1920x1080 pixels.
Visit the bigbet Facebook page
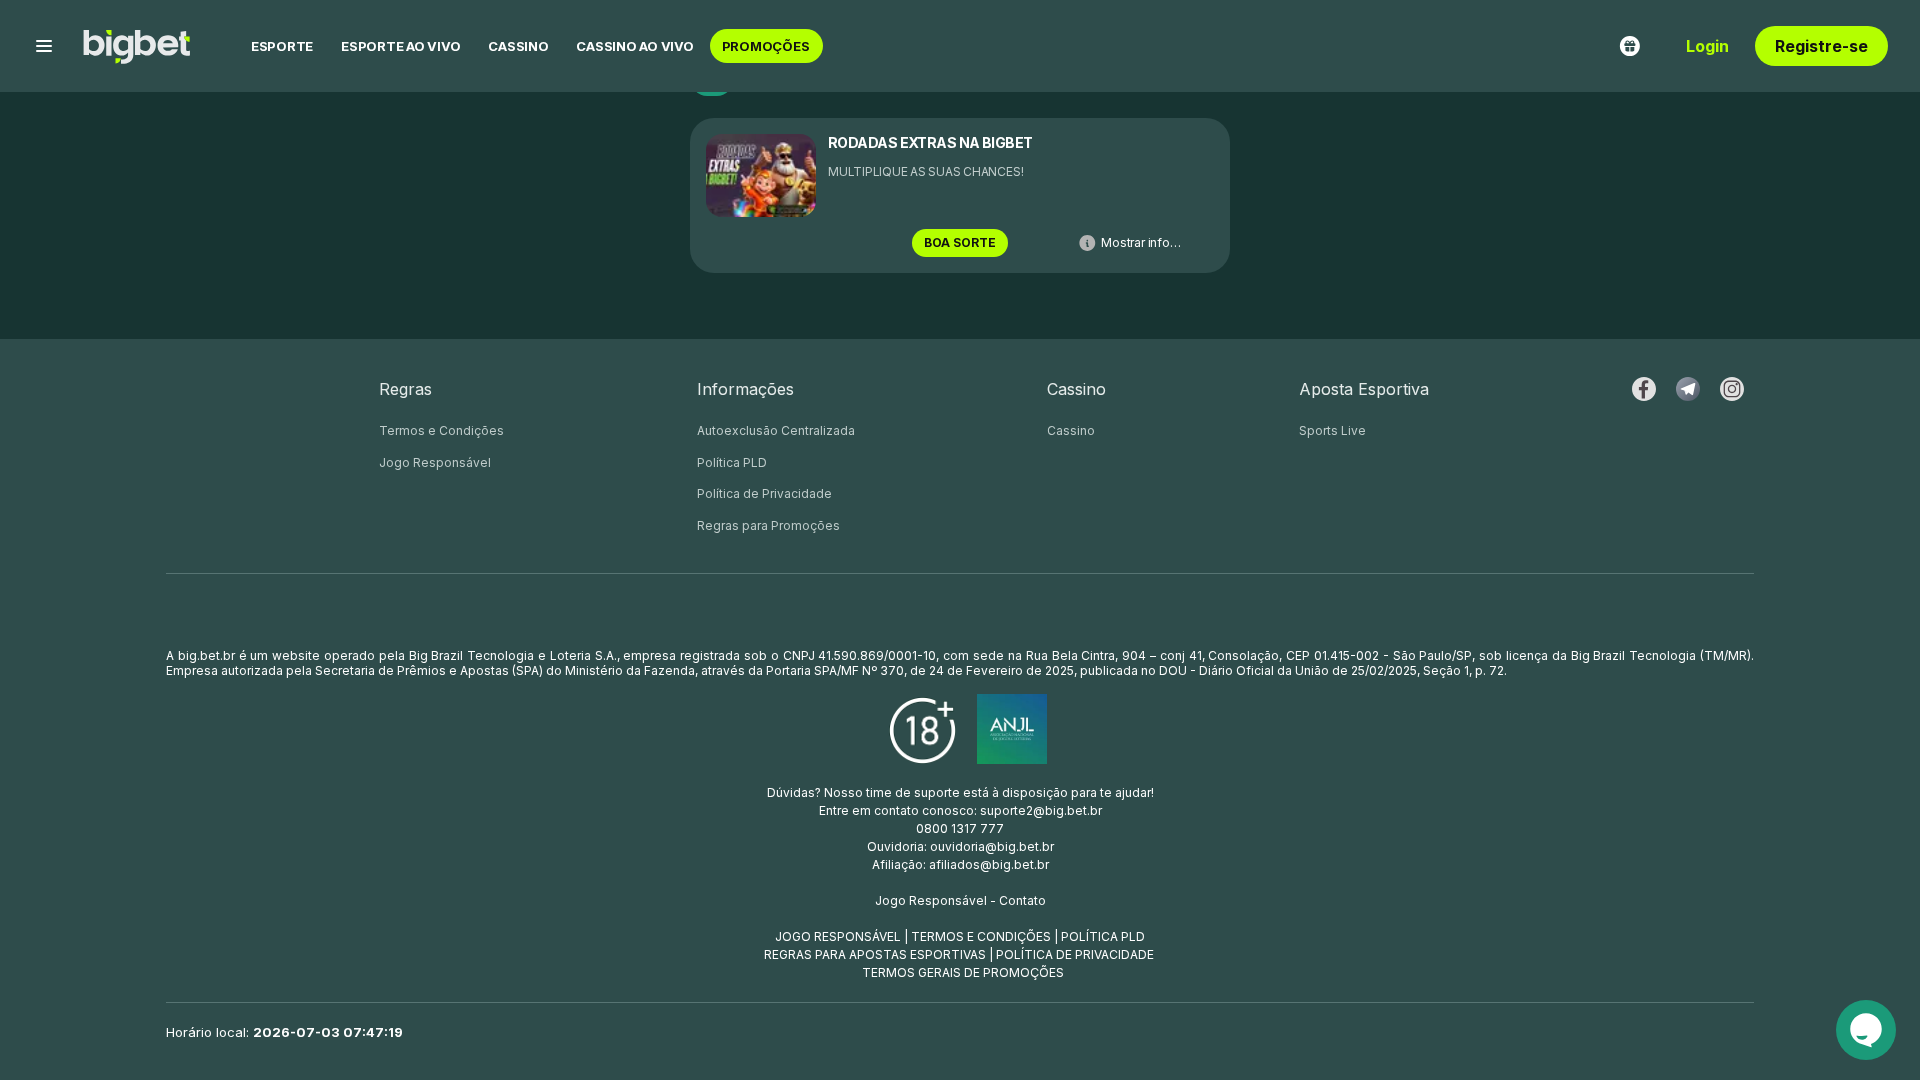(1644, 389)
